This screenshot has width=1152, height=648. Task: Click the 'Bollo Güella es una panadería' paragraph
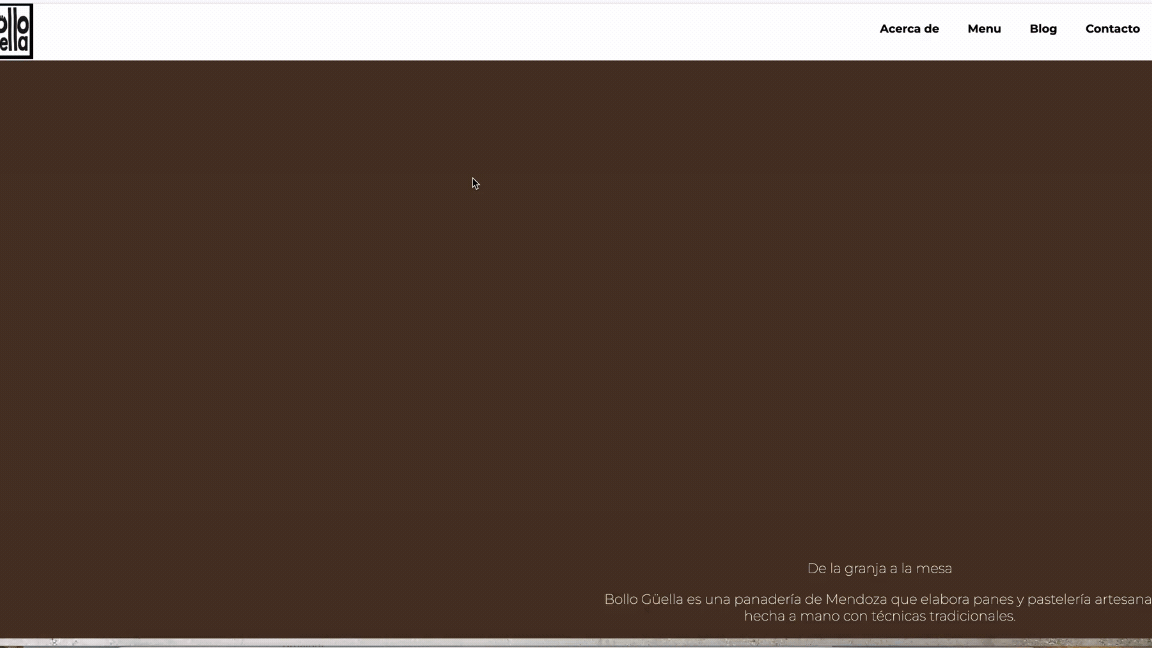(878, 608)
